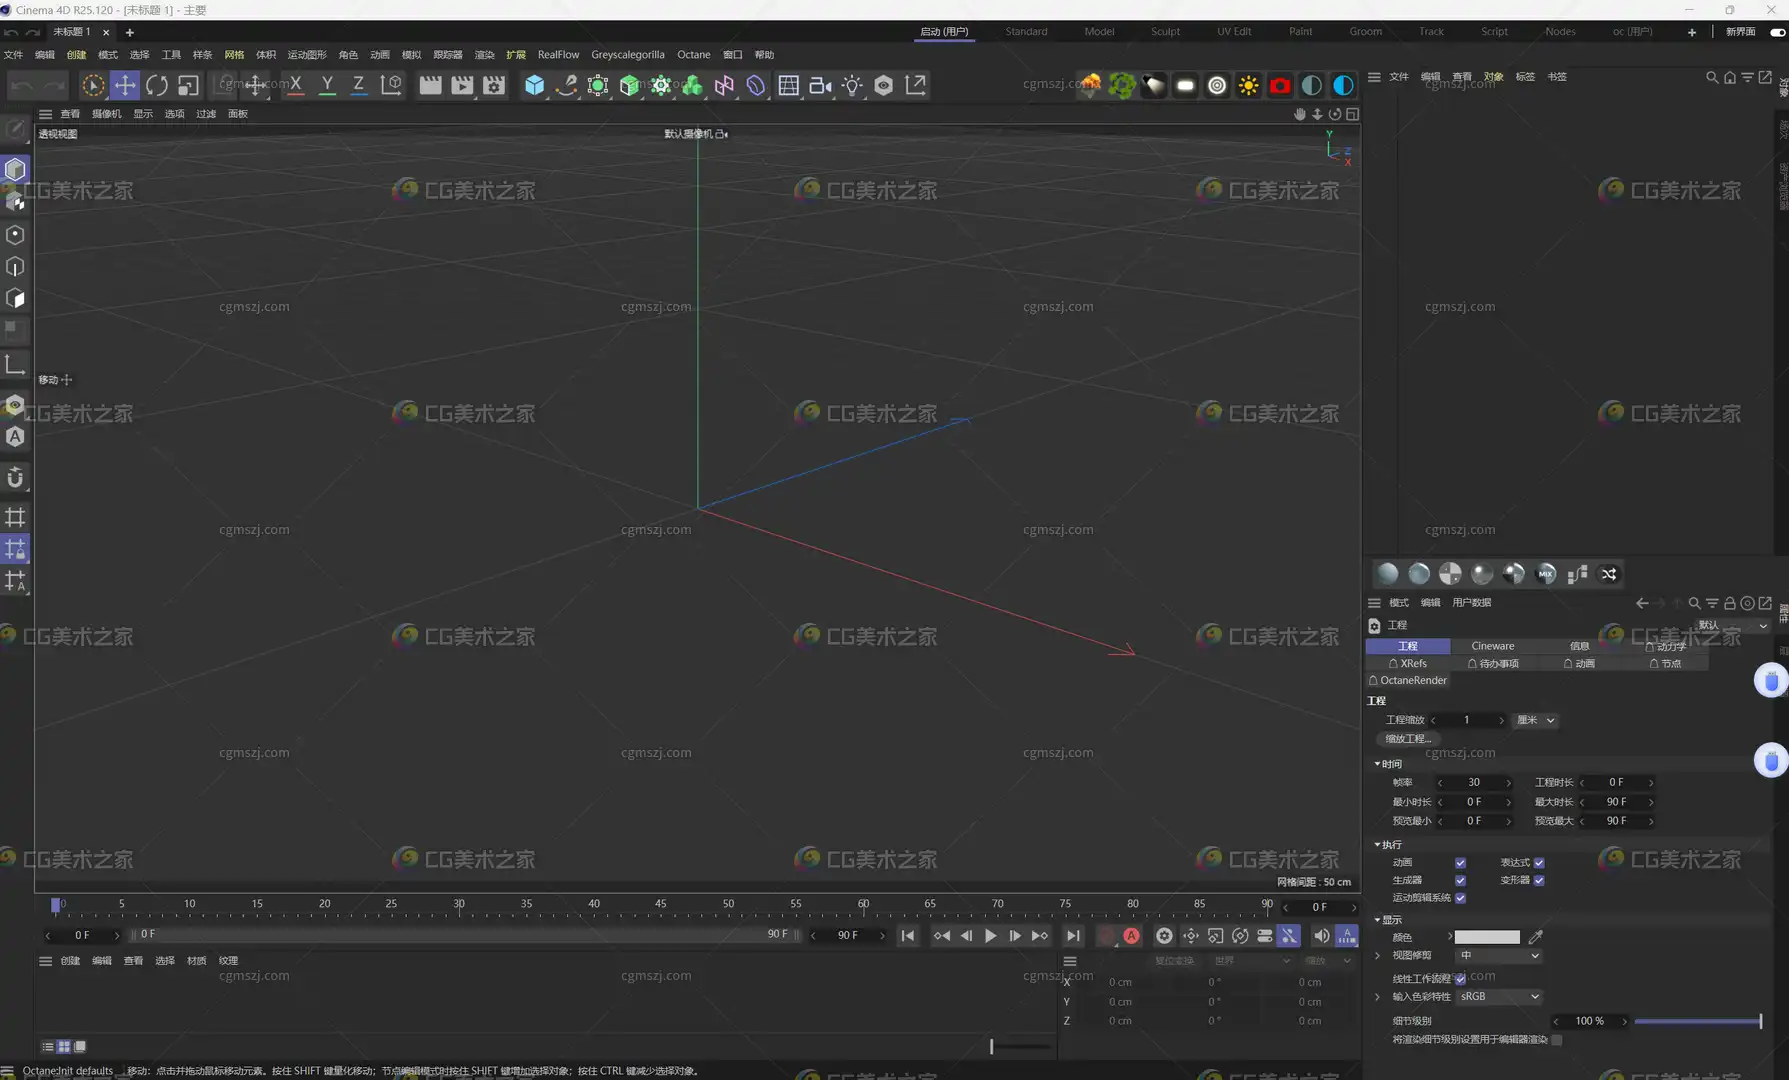Toggle the 变形器 checkbox
1789x1080 pixels.
coord(1539,881)
